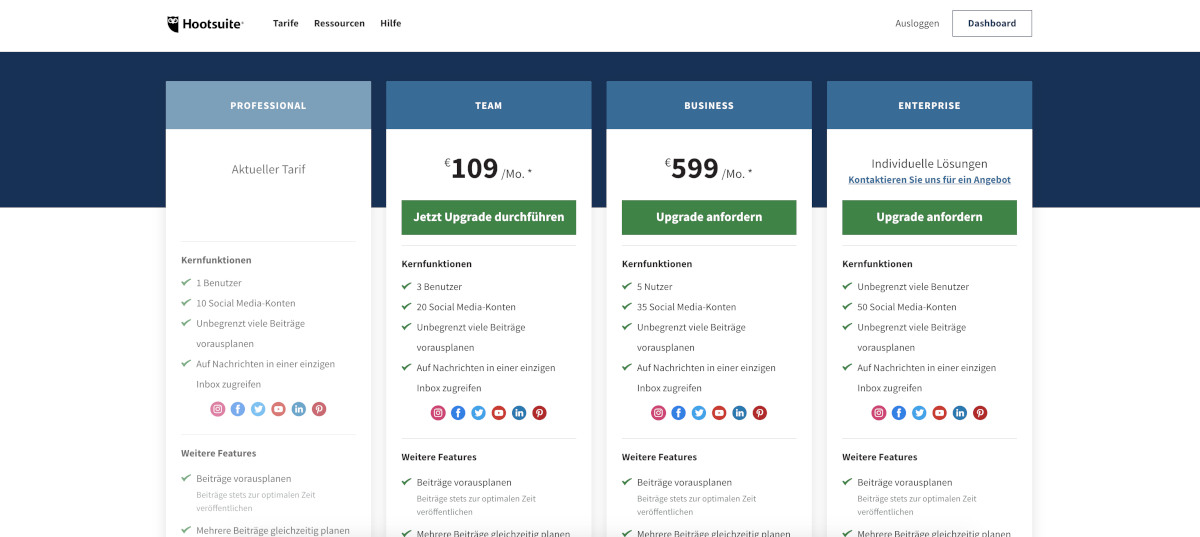Viewport: 1200px width, 537px height.
Task: Click Facebook icon in Professional plan
Action: pos(238,409)
